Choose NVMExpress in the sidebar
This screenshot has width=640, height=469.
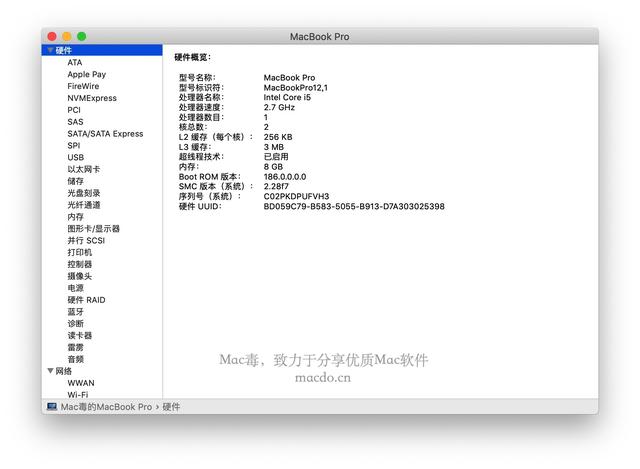pos(92,98)
